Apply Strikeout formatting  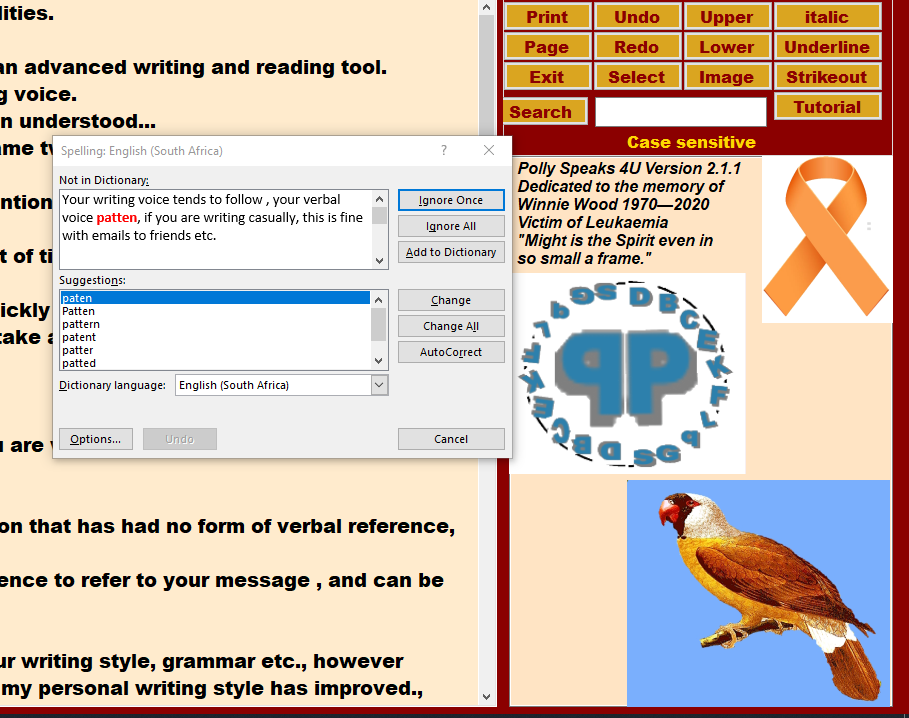826,77
